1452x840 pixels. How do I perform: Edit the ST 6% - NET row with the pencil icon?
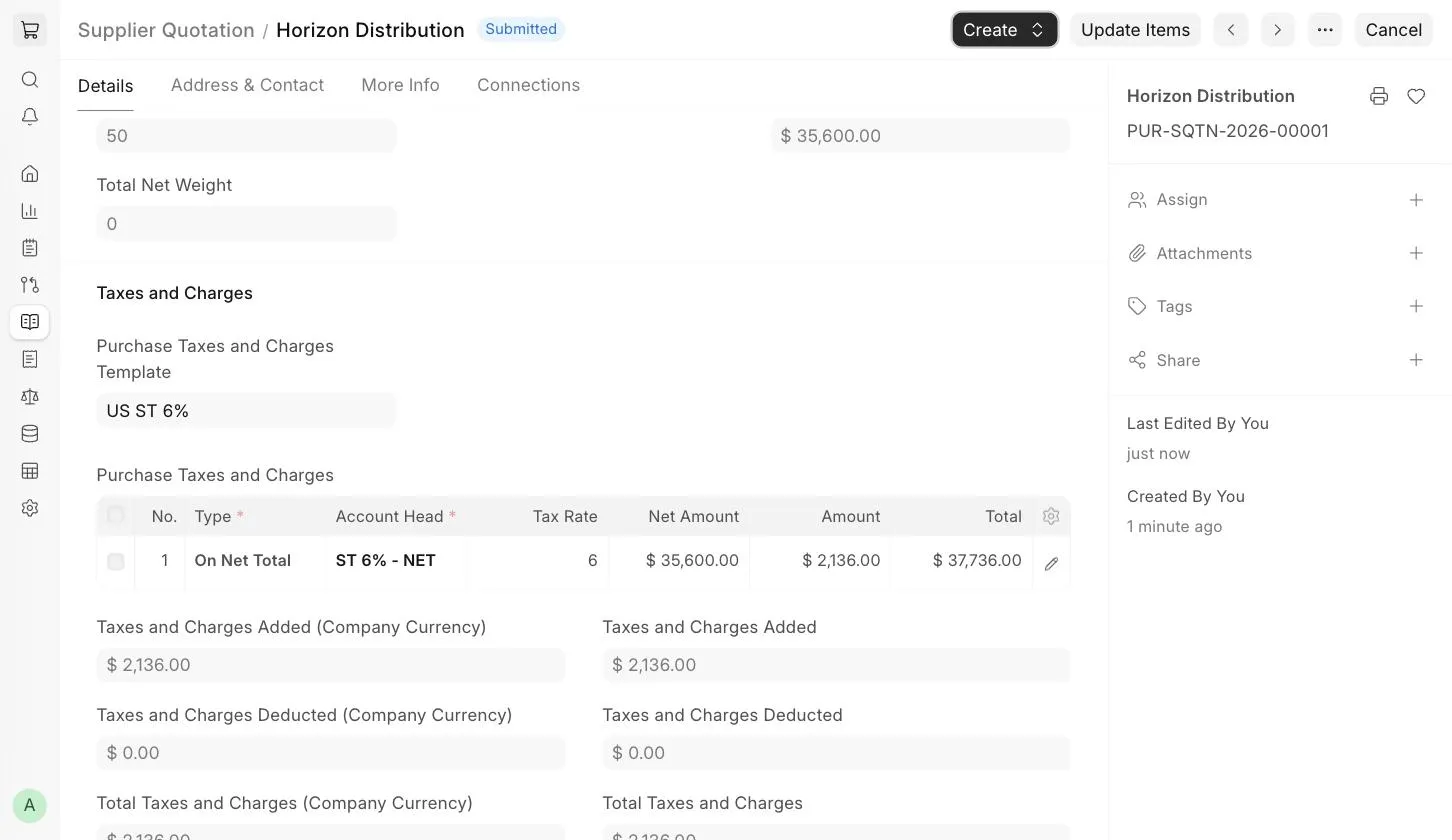(x=1051, y=563)
